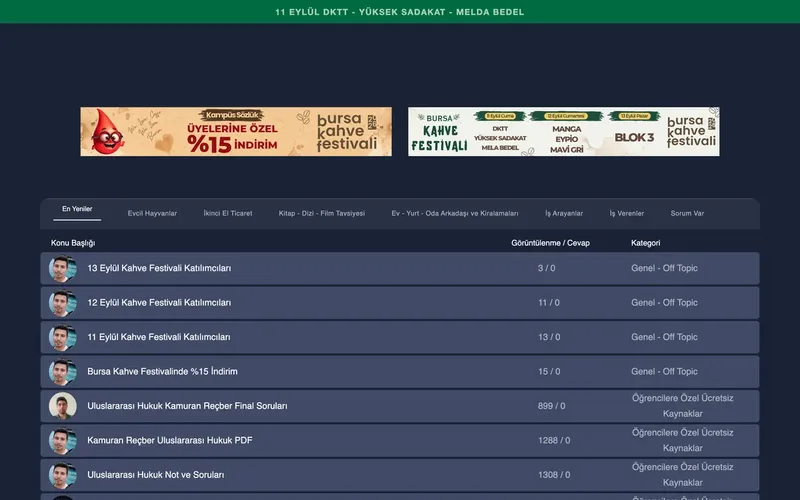This screenshot has height=500, width=800.
Task: Select Kitap - Dizi - Film Tavsiyesi tab
Action: click(x=321, y=213)
